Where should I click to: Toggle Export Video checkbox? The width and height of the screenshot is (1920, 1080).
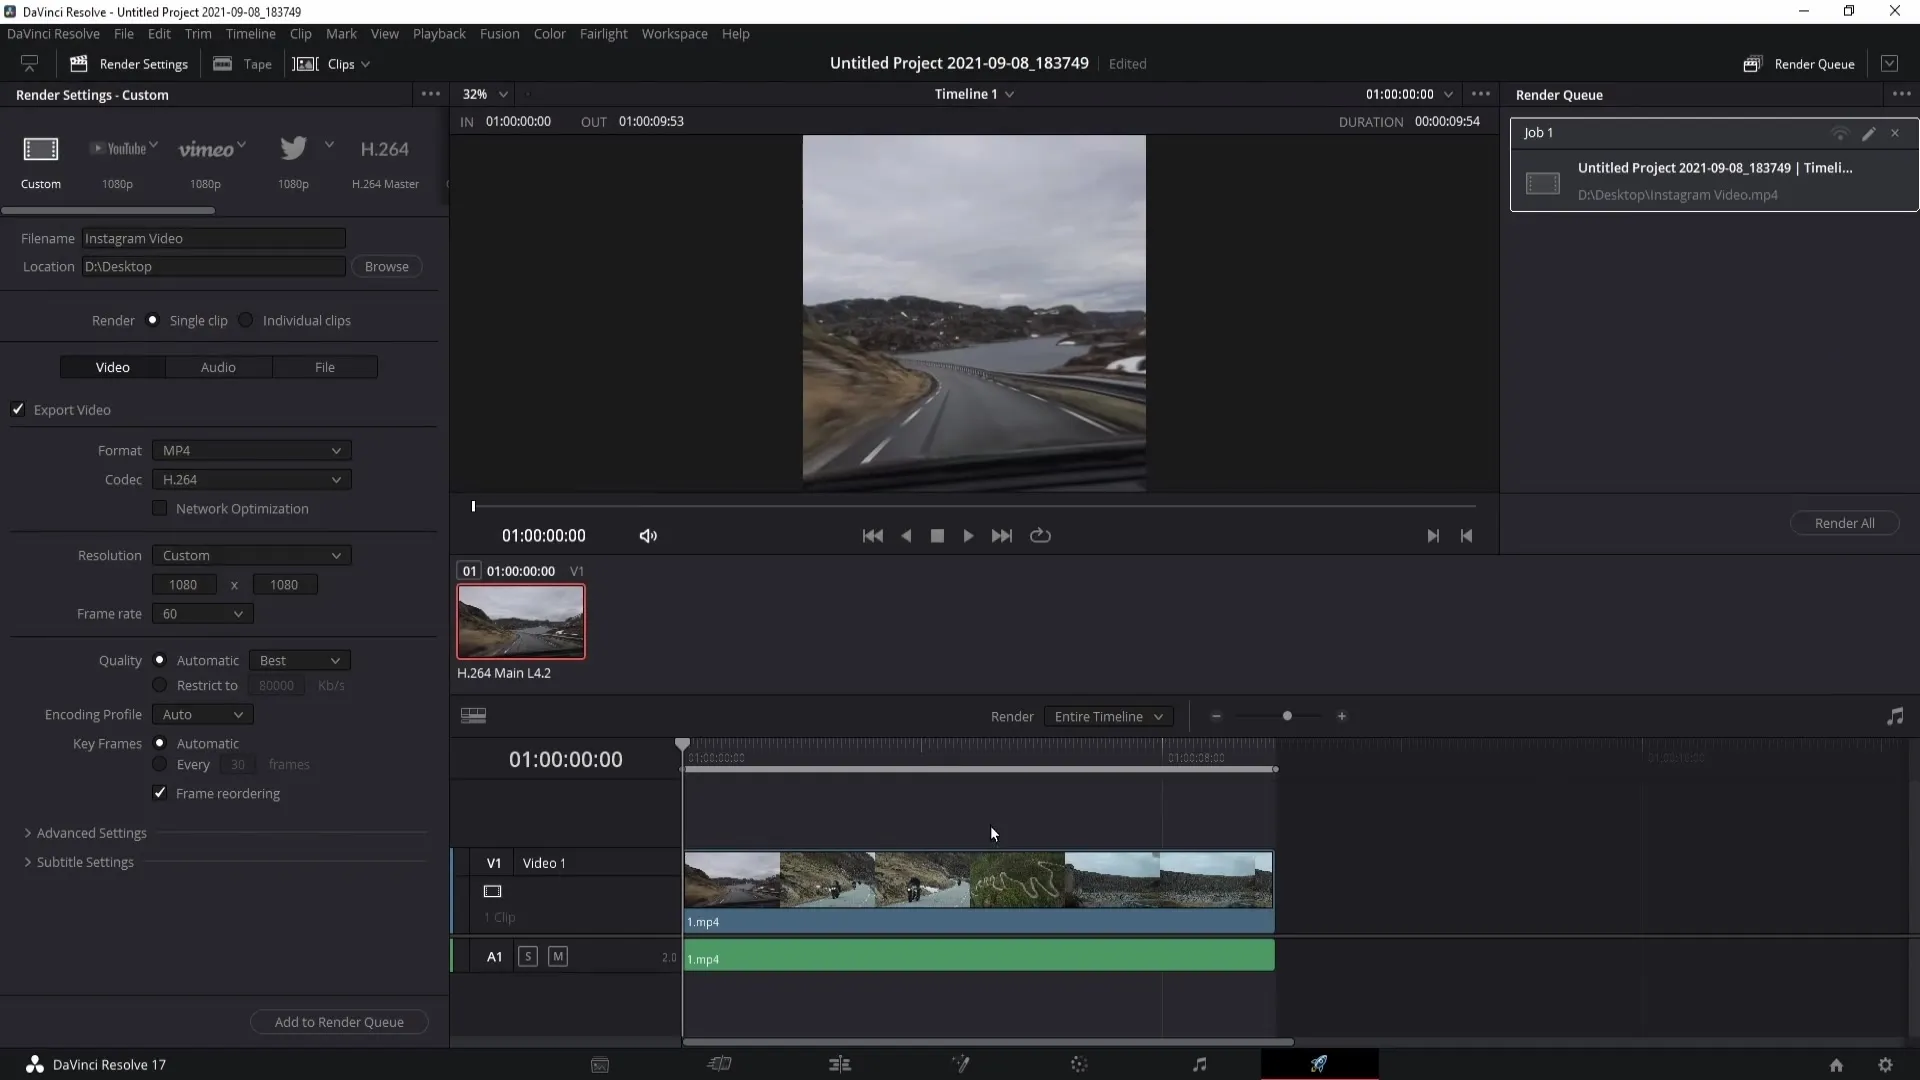coord(18,409)
